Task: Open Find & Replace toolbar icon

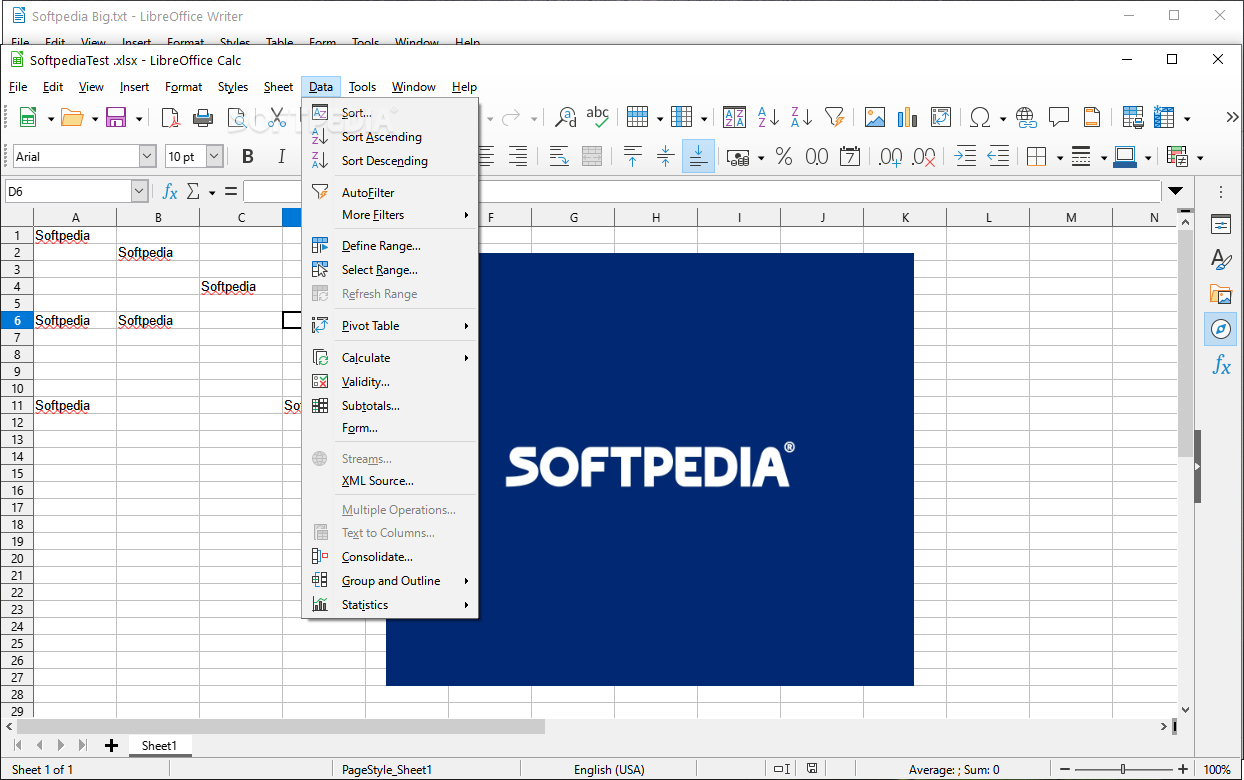Action: [566, 118]
